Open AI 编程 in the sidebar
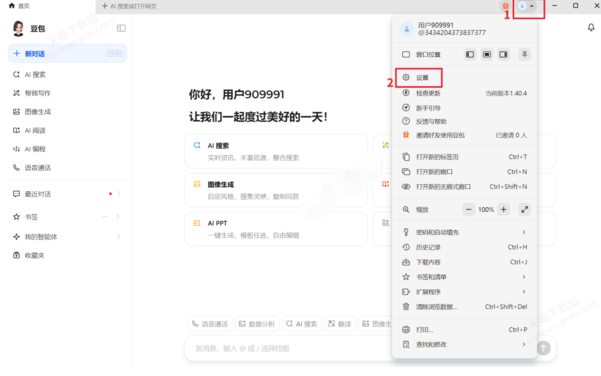This screenshot has height=376, width=601. 67,149
